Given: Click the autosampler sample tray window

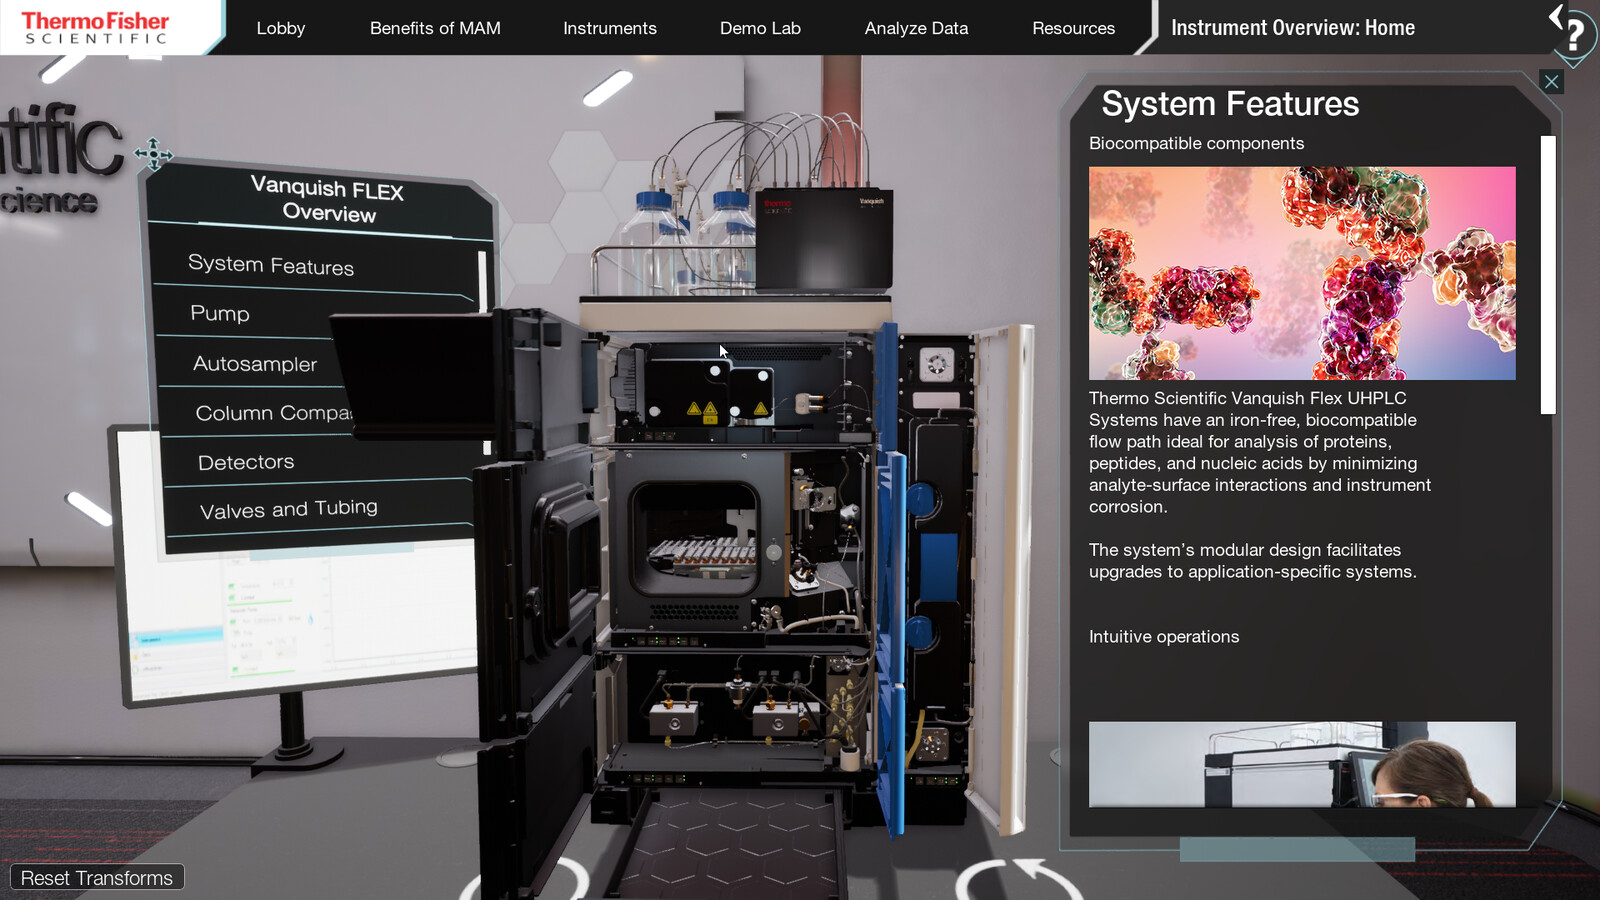Looking at the screenshot, I should click(694, 540).
